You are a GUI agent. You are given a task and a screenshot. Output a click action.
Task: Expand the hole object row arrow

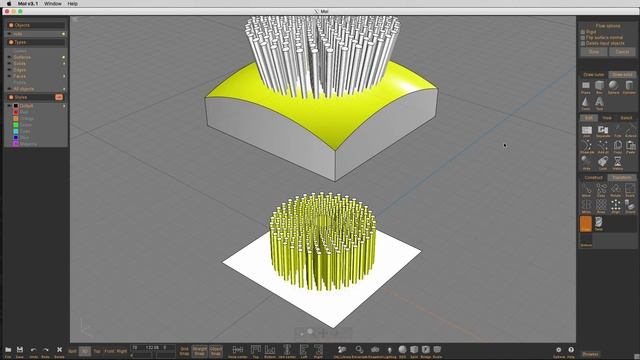[9, 34]
